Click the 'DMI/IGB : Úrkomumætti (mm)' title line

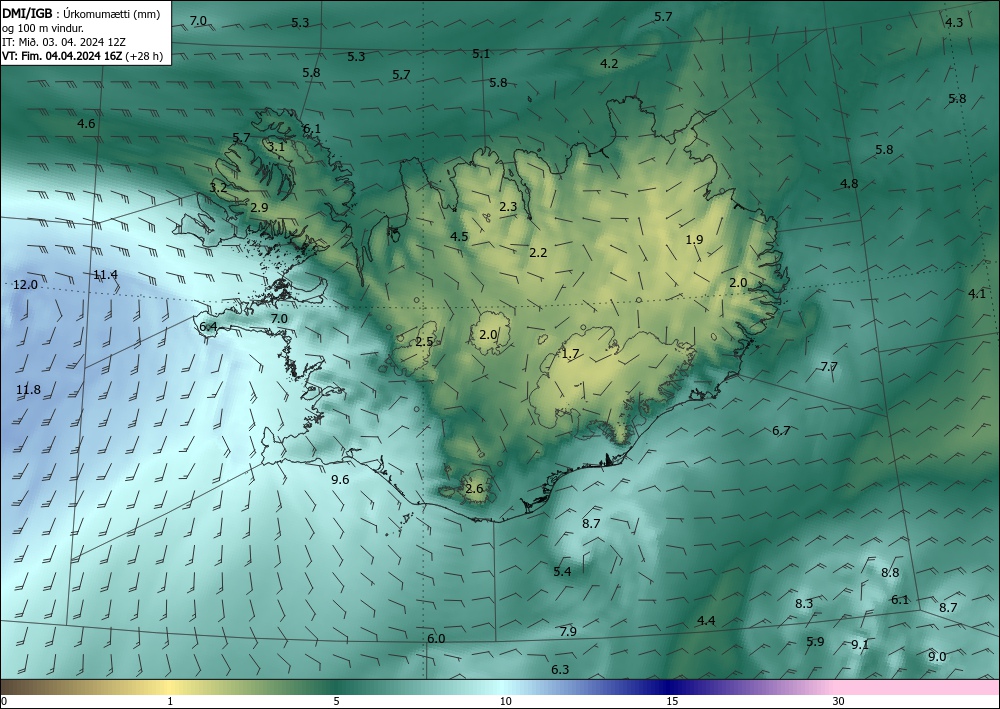(x=81, y=13)
